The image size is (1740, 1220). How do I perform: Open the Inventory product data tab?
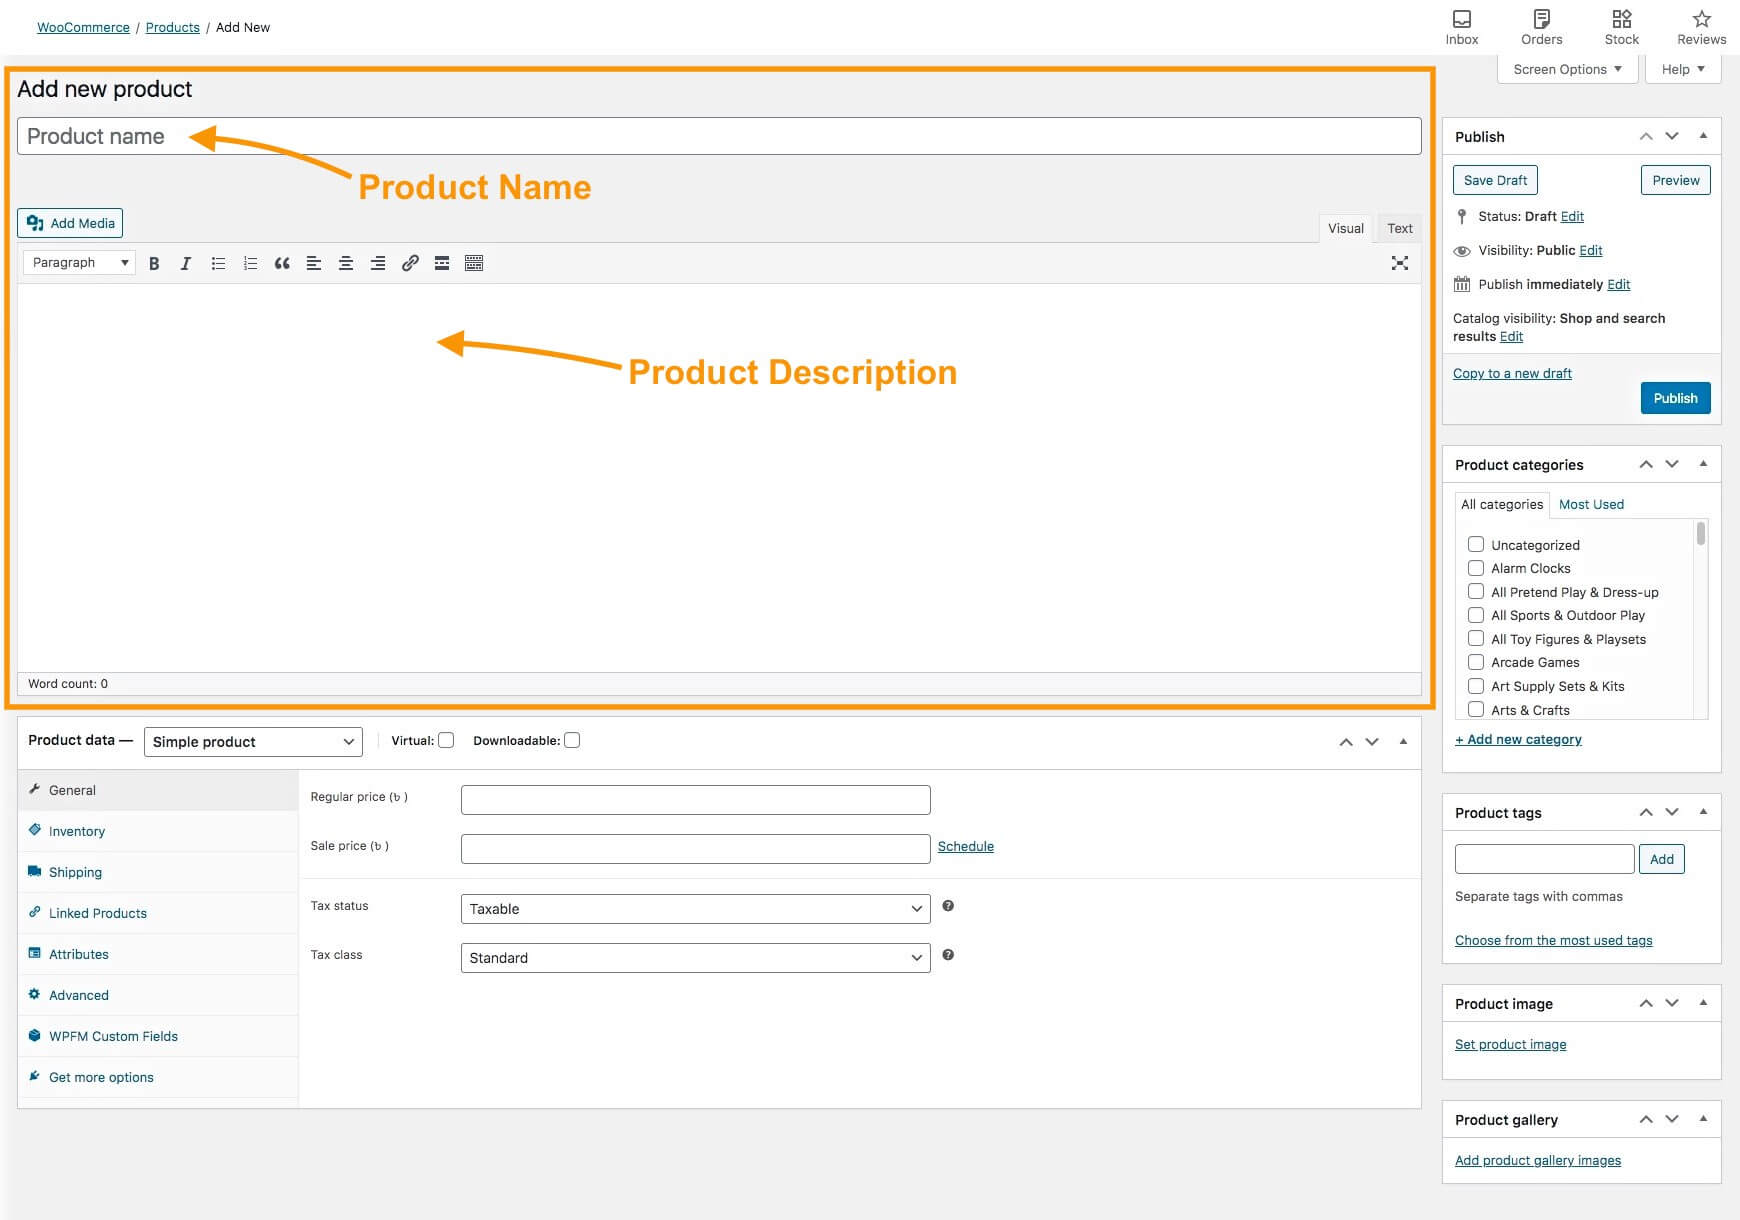tap(77, 831)
